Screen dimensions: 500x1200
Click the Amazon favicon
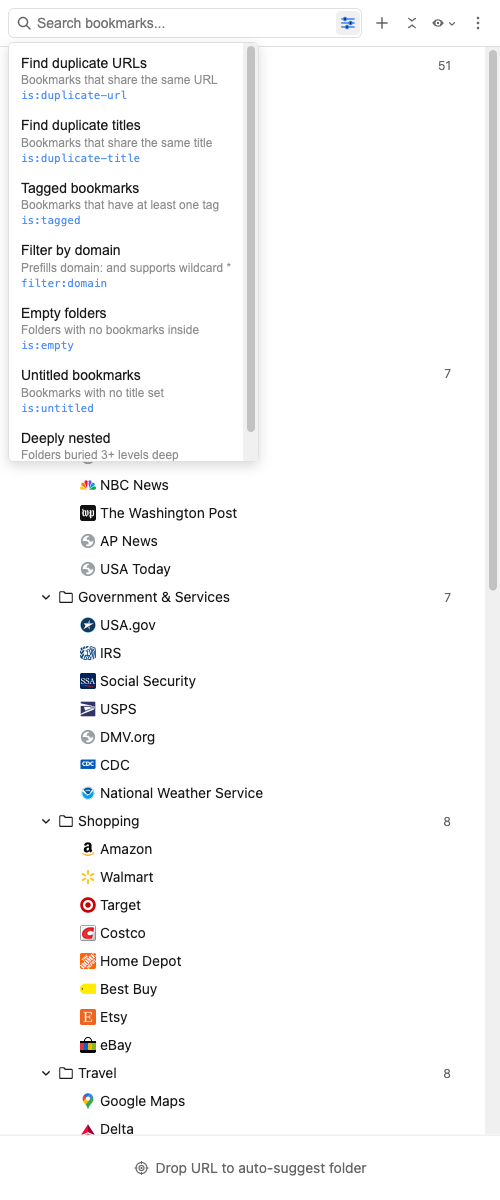pos(88,849)
